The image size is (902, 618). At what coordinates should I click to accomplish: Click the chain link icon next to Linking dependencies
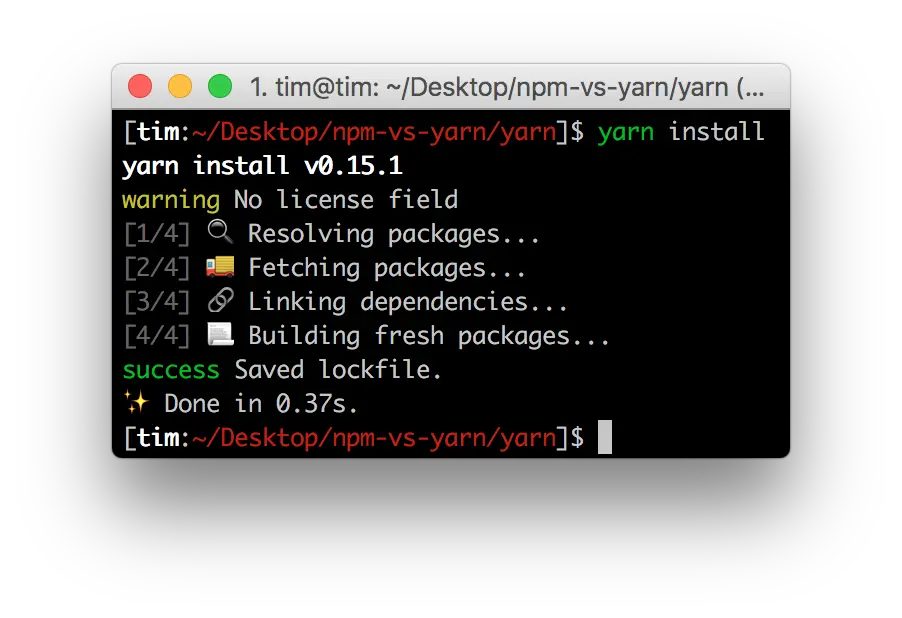pos(221,300)
